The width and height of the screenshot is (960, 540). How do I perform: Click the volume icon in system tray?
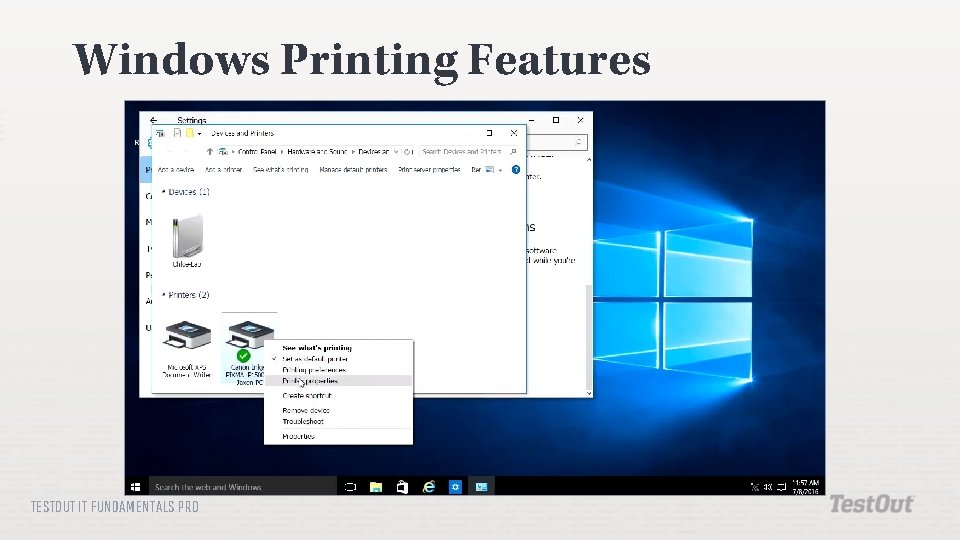(x=768, y=487)
